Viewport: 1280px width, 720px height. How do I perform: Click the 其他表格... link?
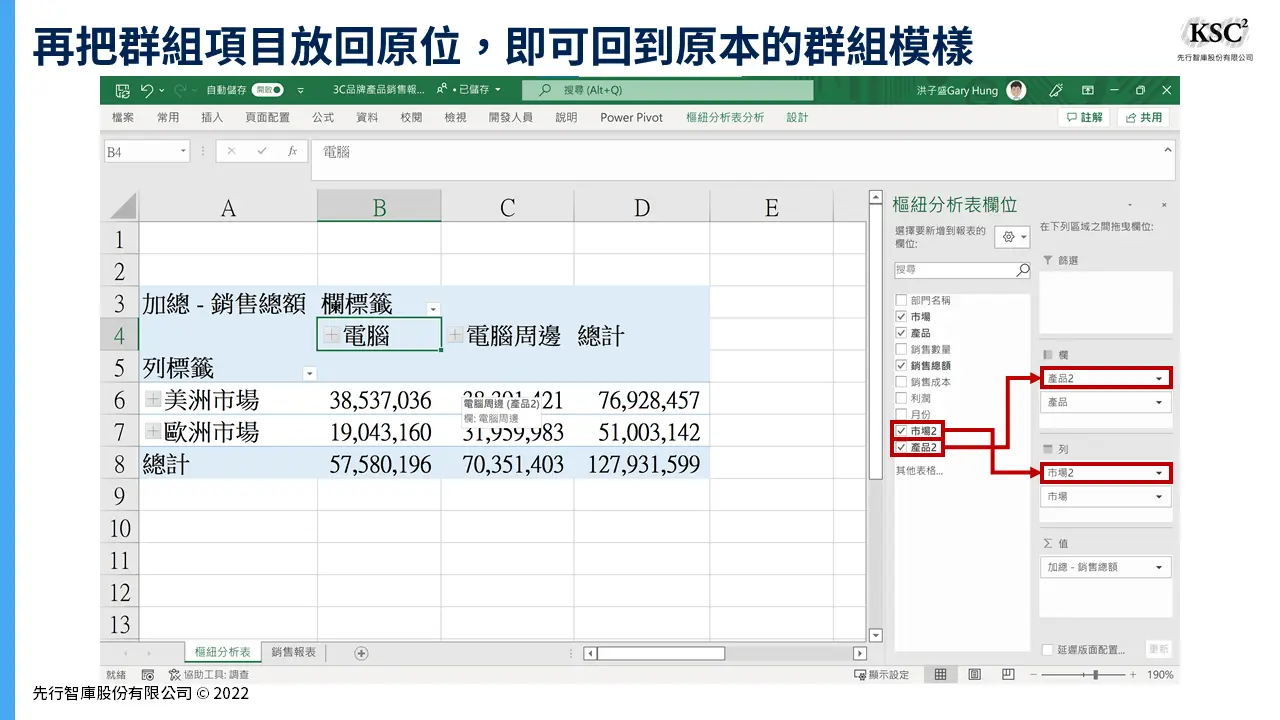(919, 470)
